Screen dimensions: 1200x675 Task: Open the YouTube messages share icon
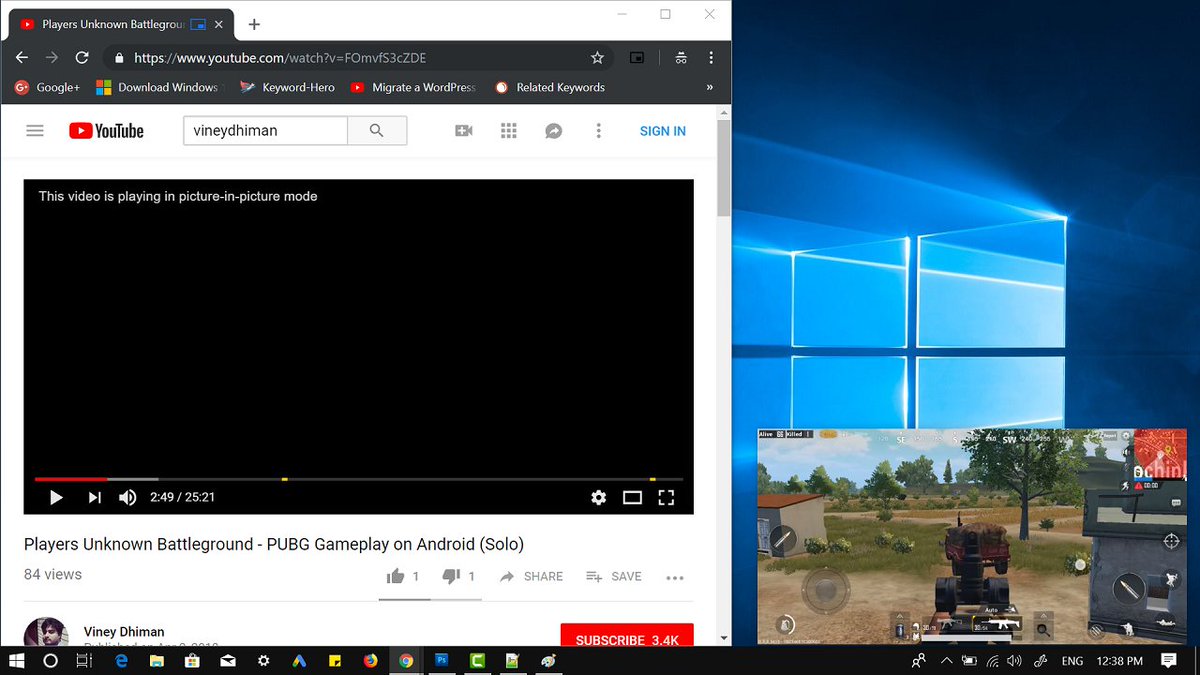(553, 131)
